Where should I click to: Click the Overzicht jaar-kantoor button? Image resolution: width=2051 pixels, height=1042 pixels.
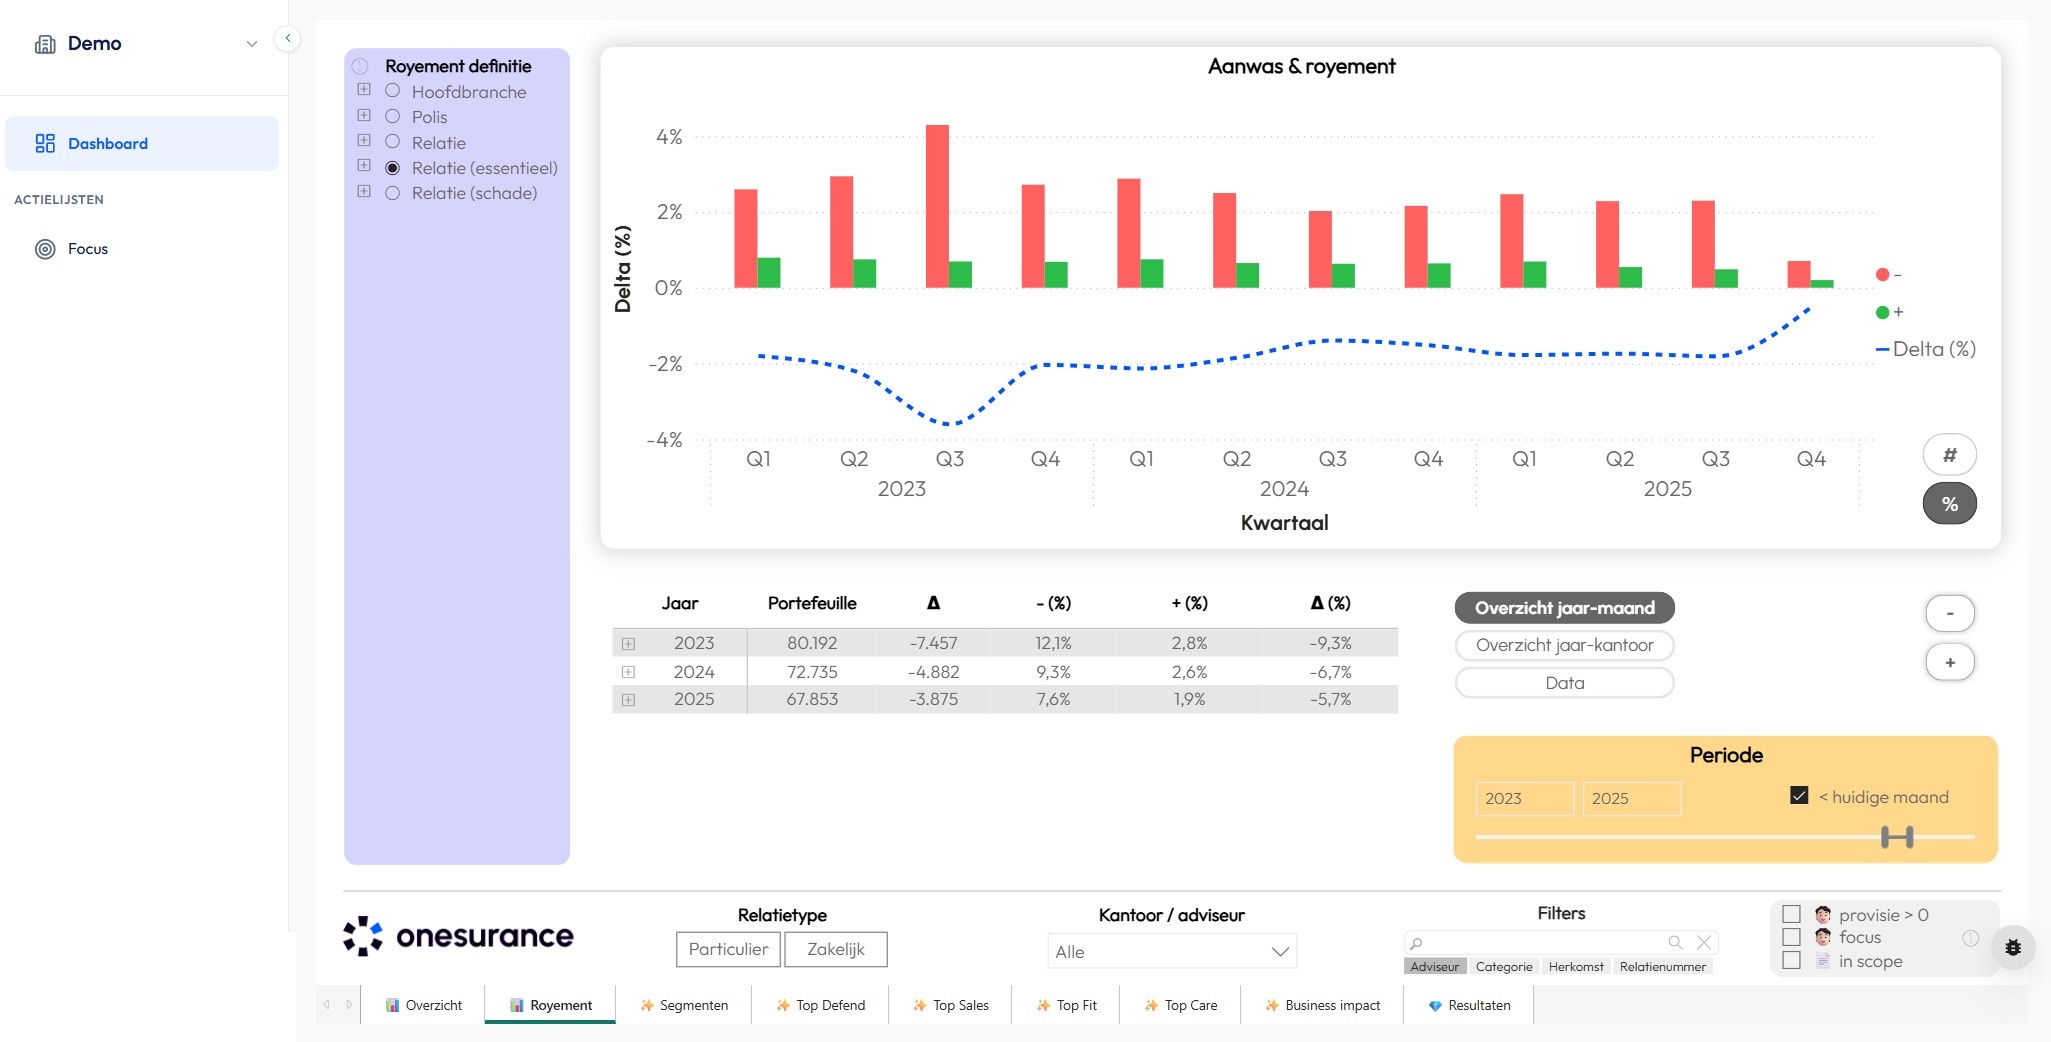click(1563, 645)
